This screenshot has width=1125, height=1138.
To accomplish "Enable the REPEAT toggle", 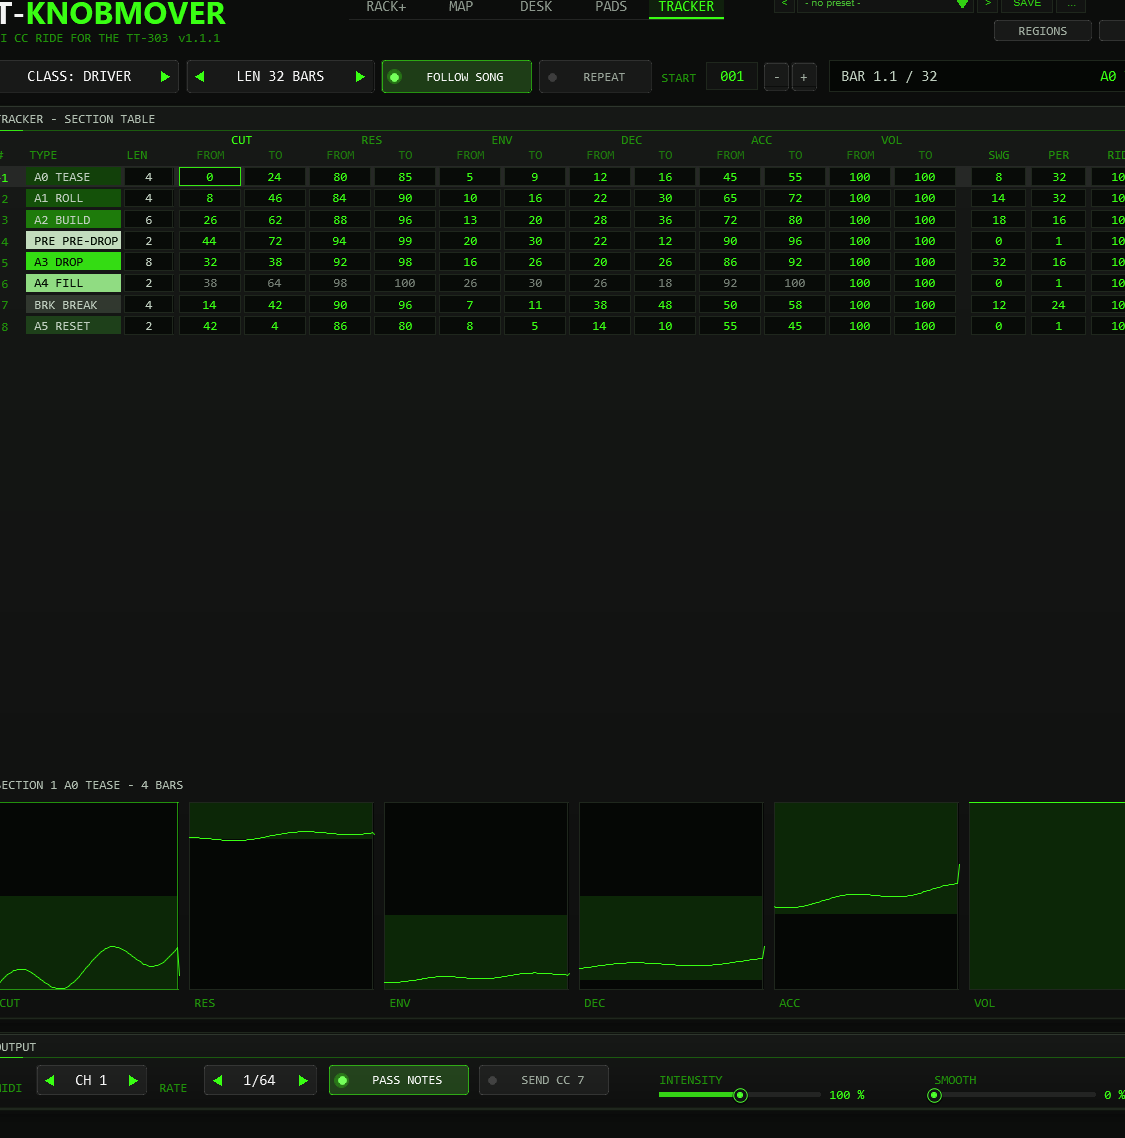I will [595, 77].
